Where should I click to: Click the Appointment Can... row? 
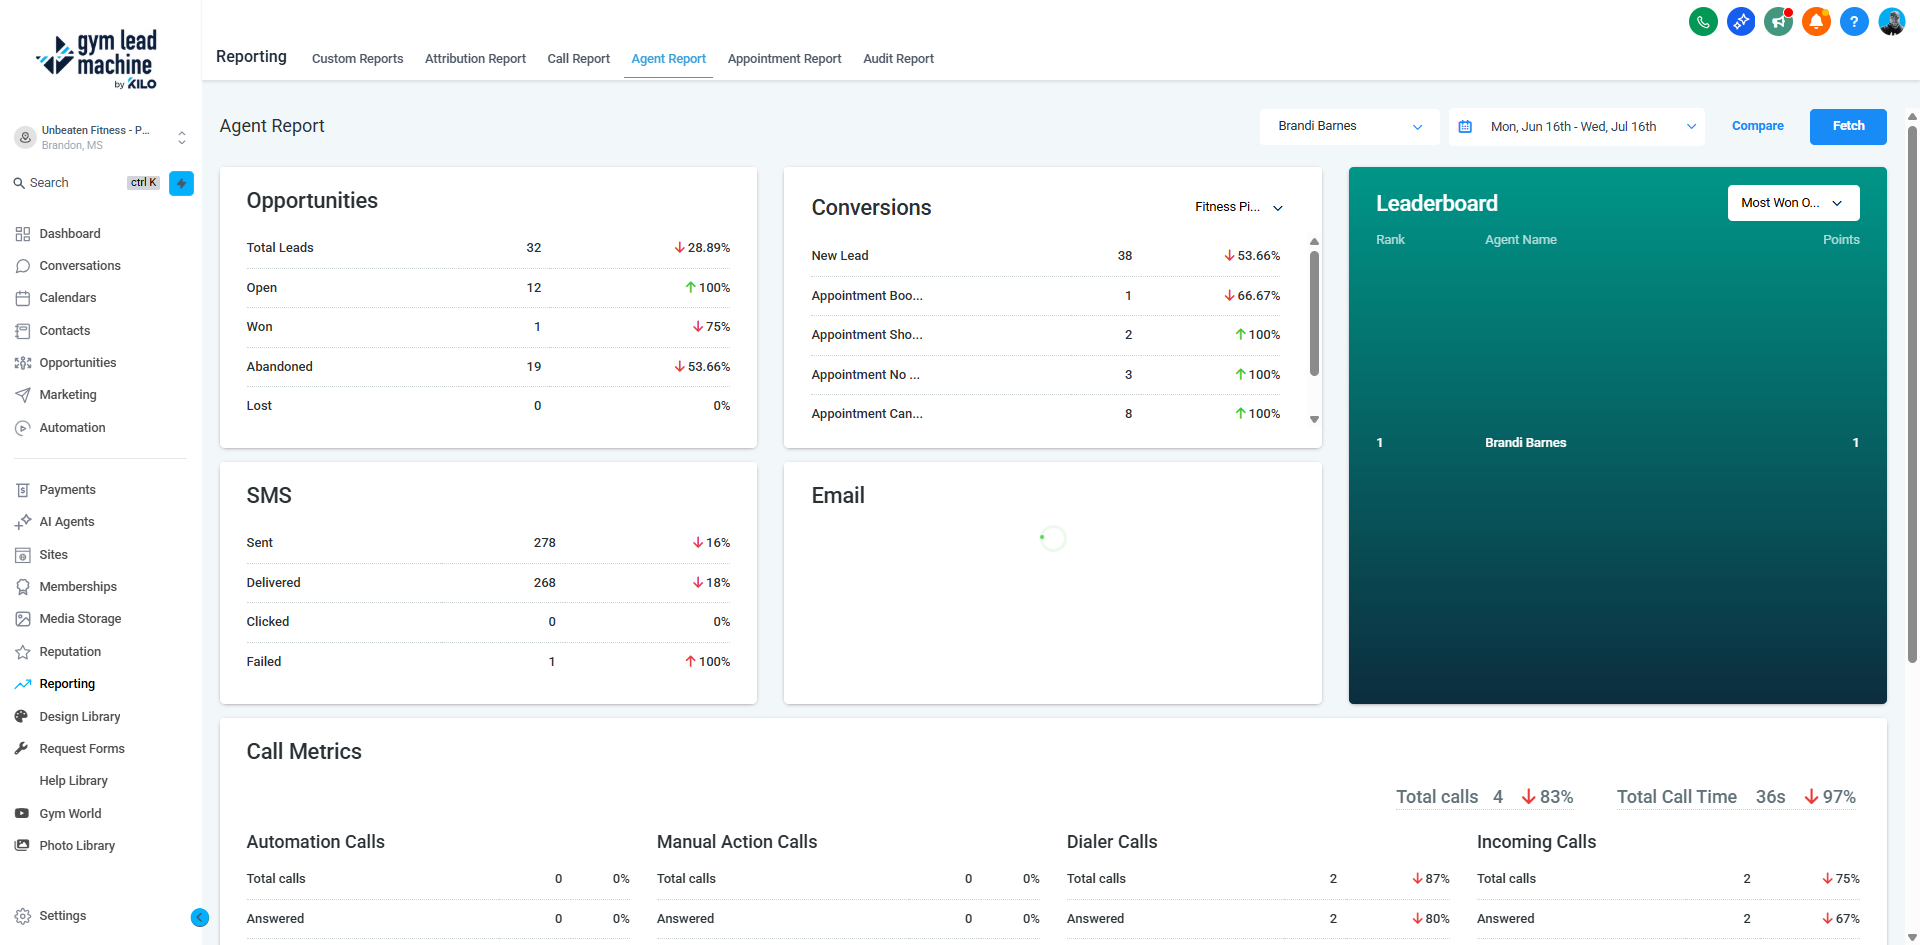pyautogui.click(x=1045, y=414)
